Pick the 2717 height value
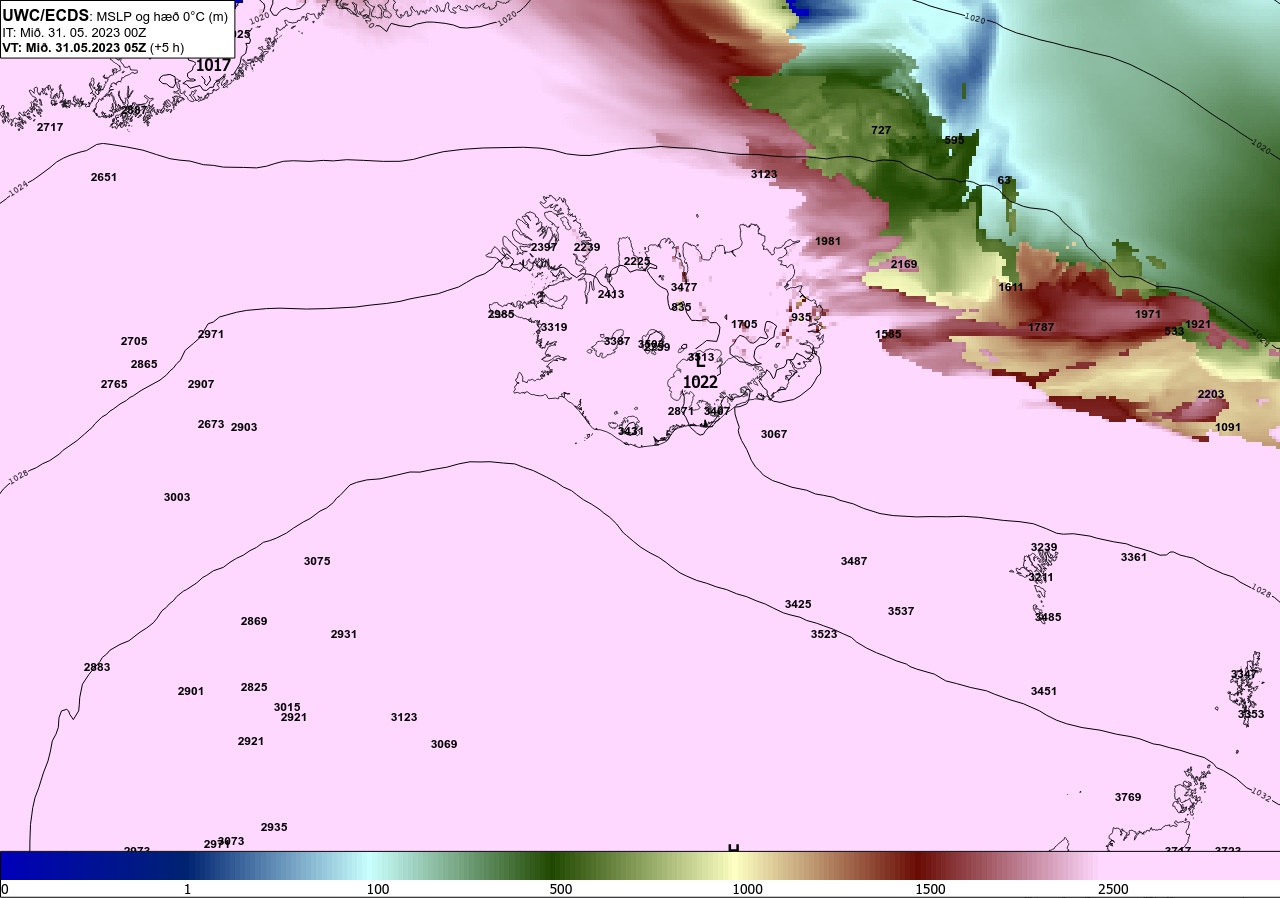Viewport: 1280px width, 898px height. click(x=50, y=127)
